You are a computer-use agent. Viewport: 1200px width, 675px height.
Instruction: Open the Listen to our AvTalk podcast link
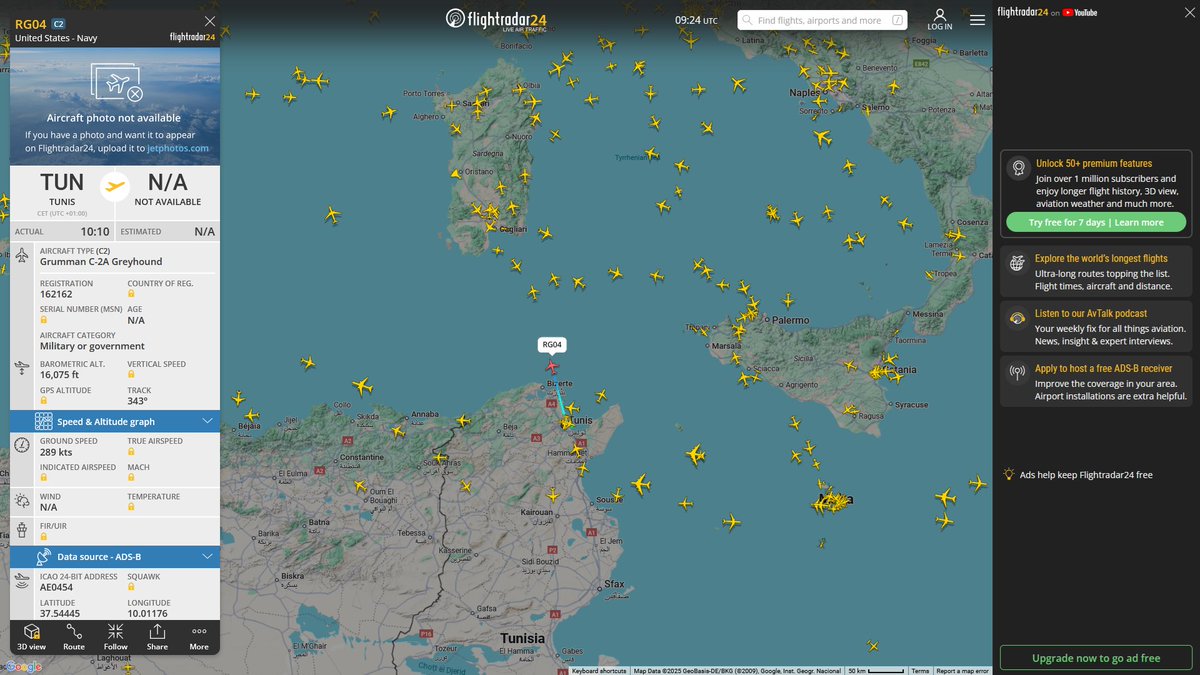tap(1096, 327)
